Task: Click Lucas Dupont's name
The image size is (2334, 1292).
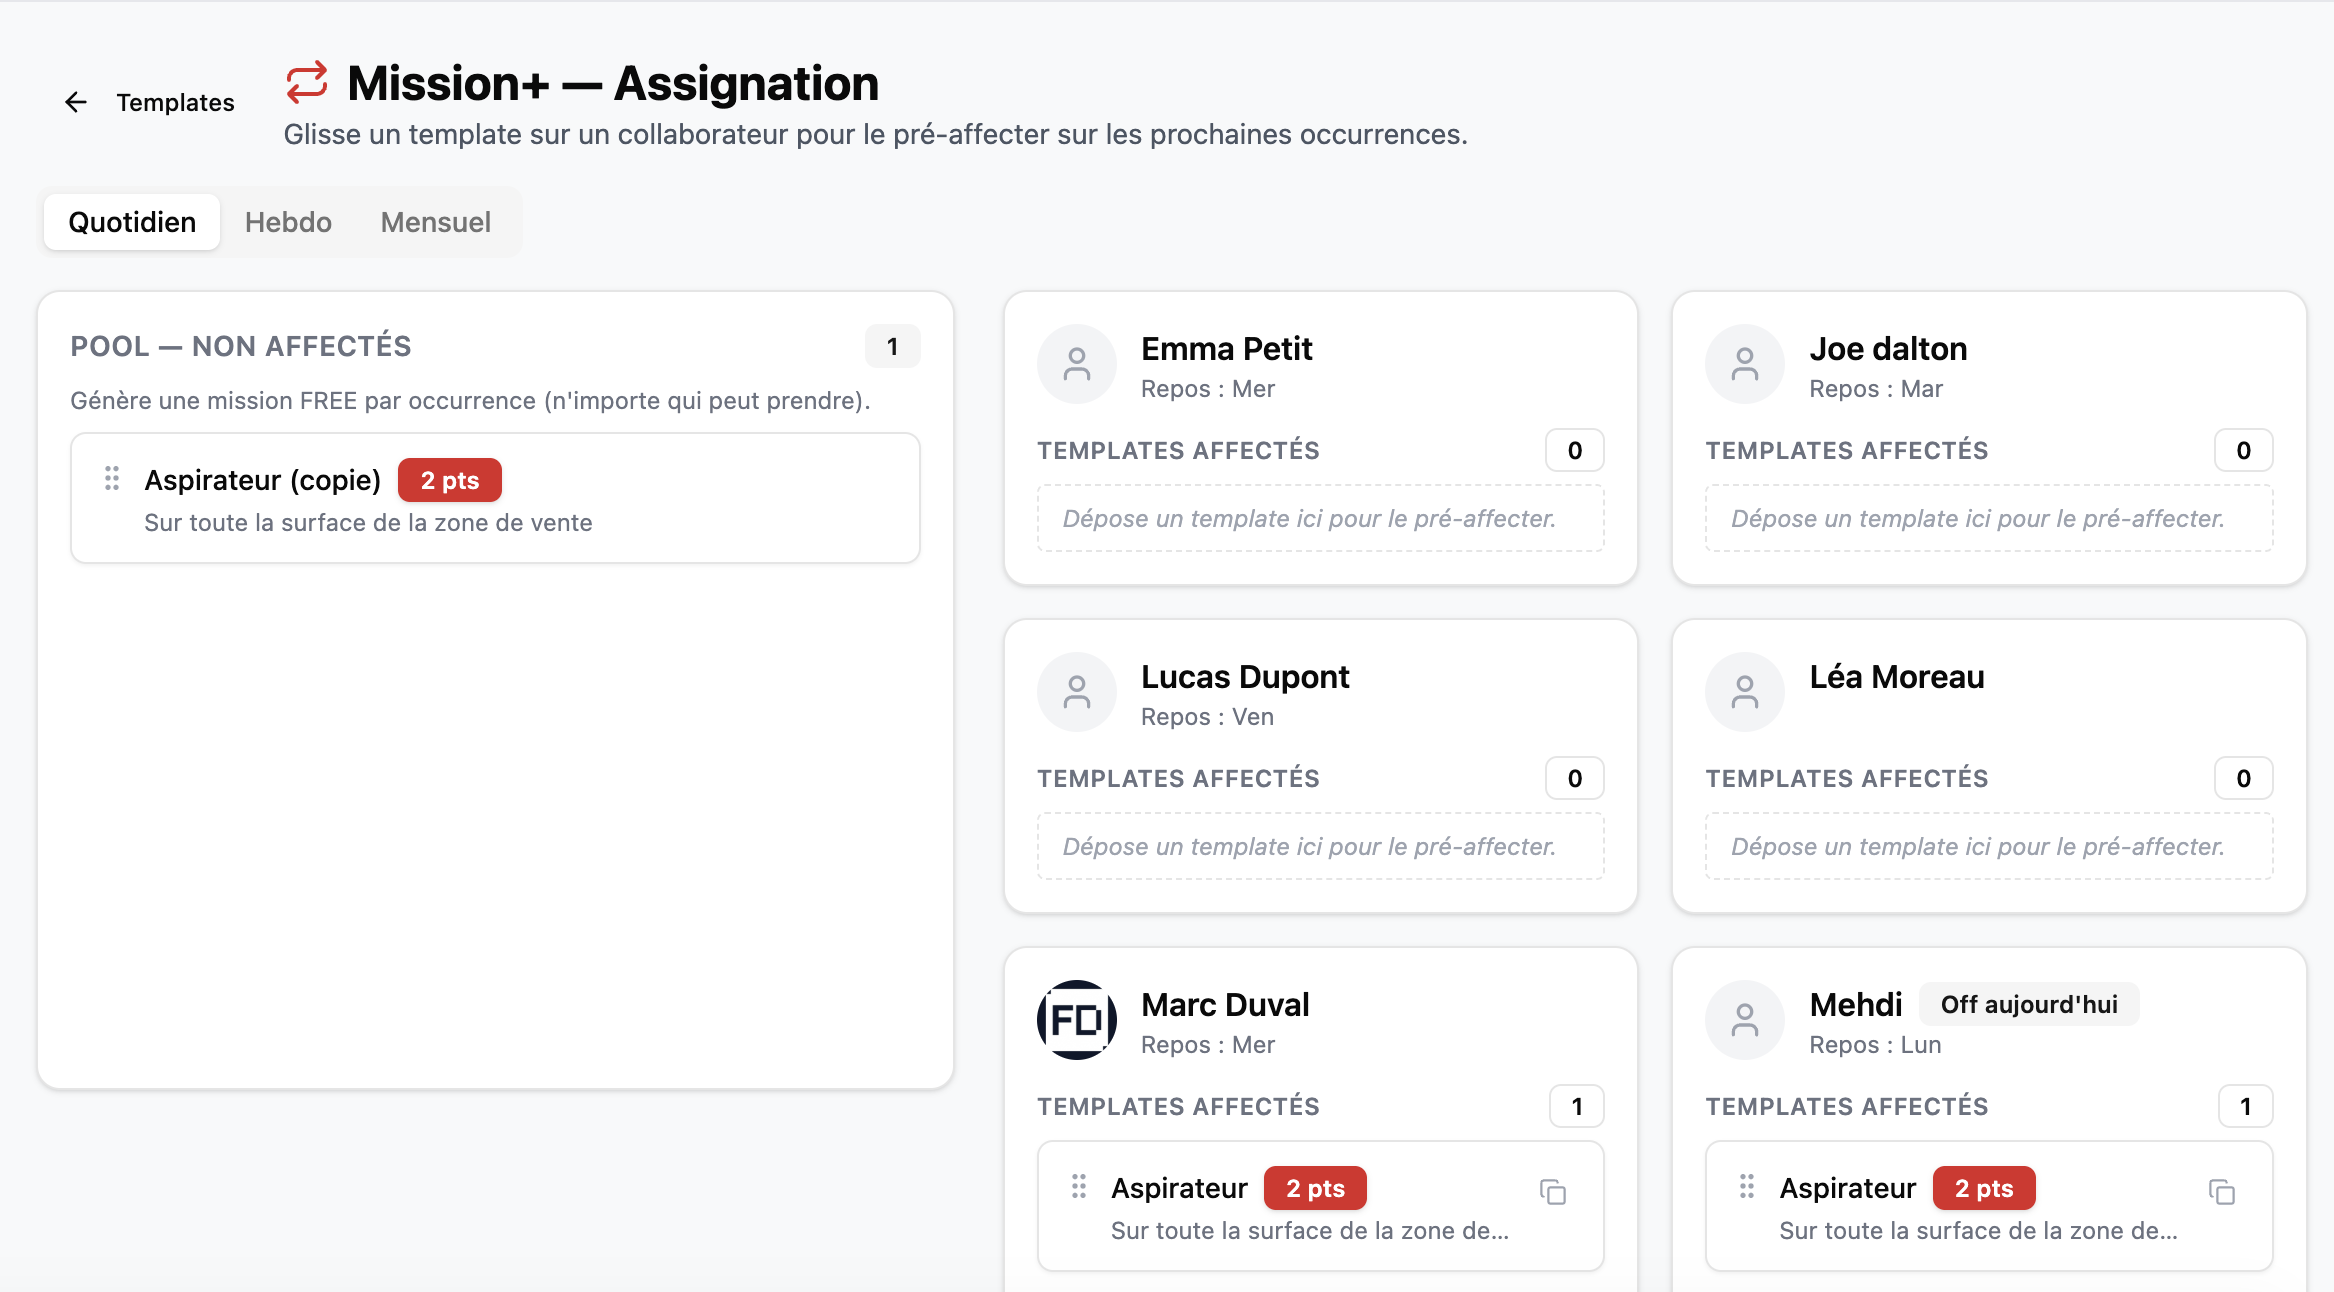Action: 1245,677
